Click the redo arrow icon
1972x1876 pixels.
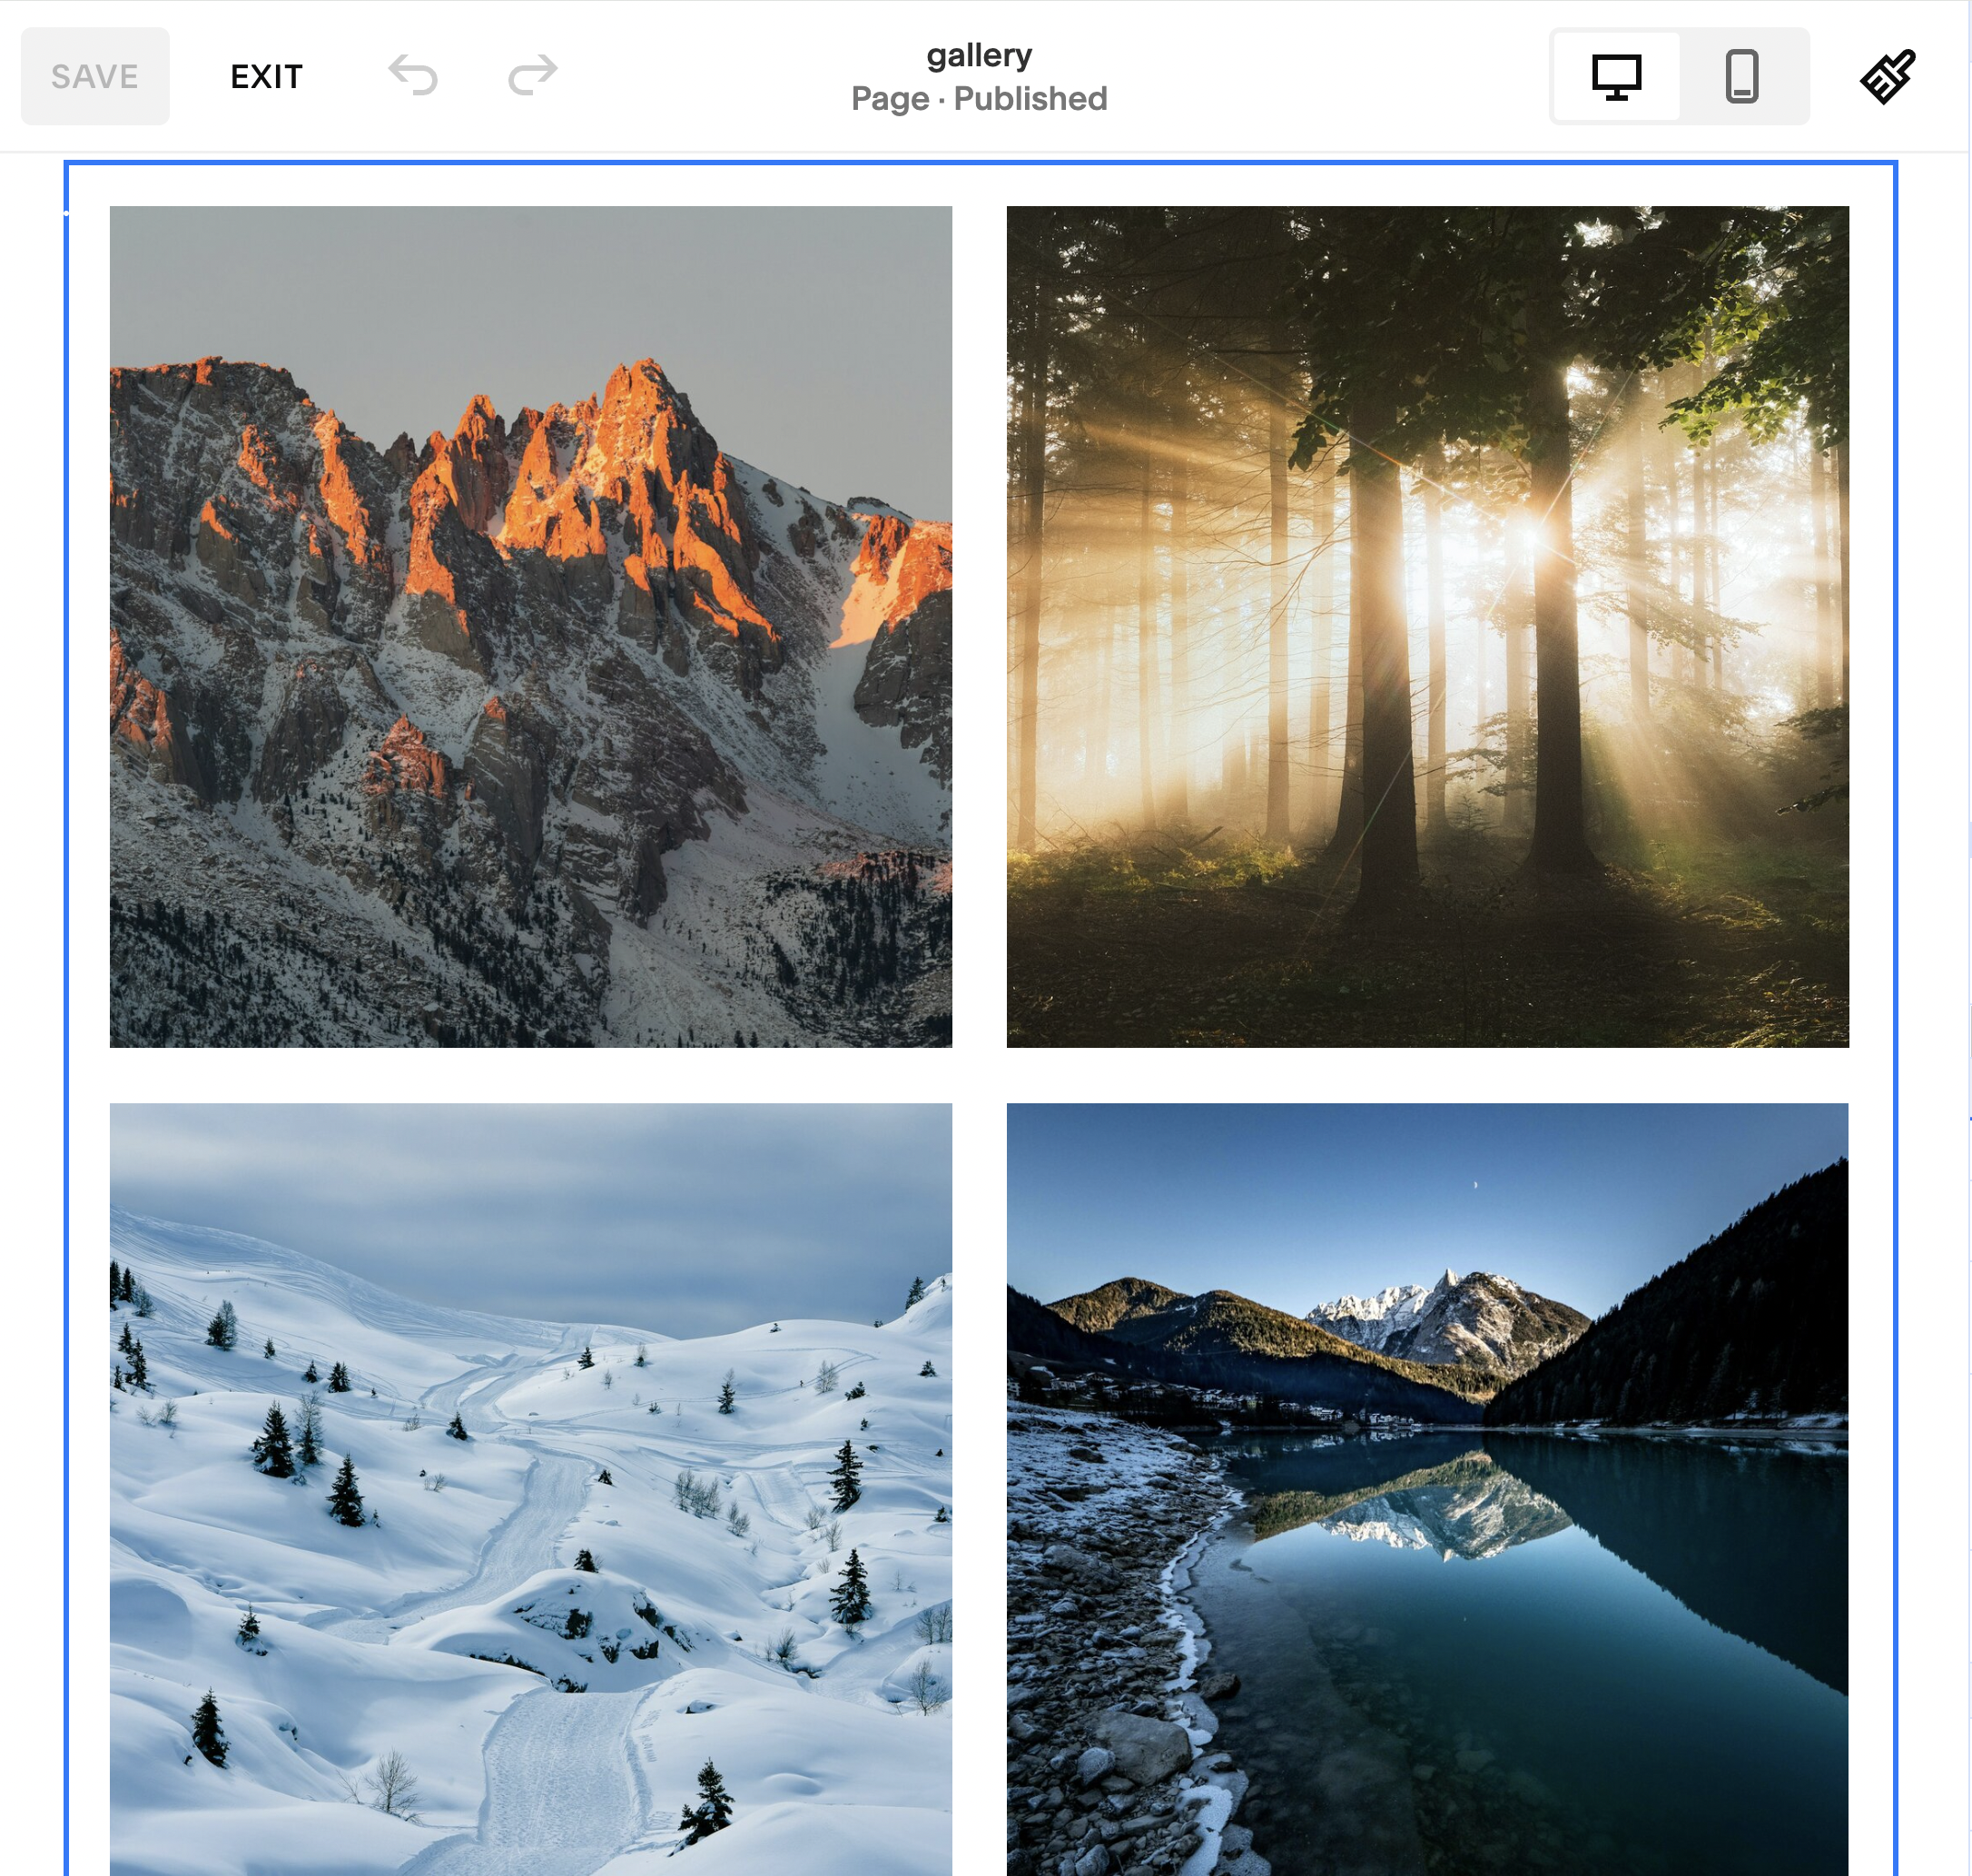532,76
